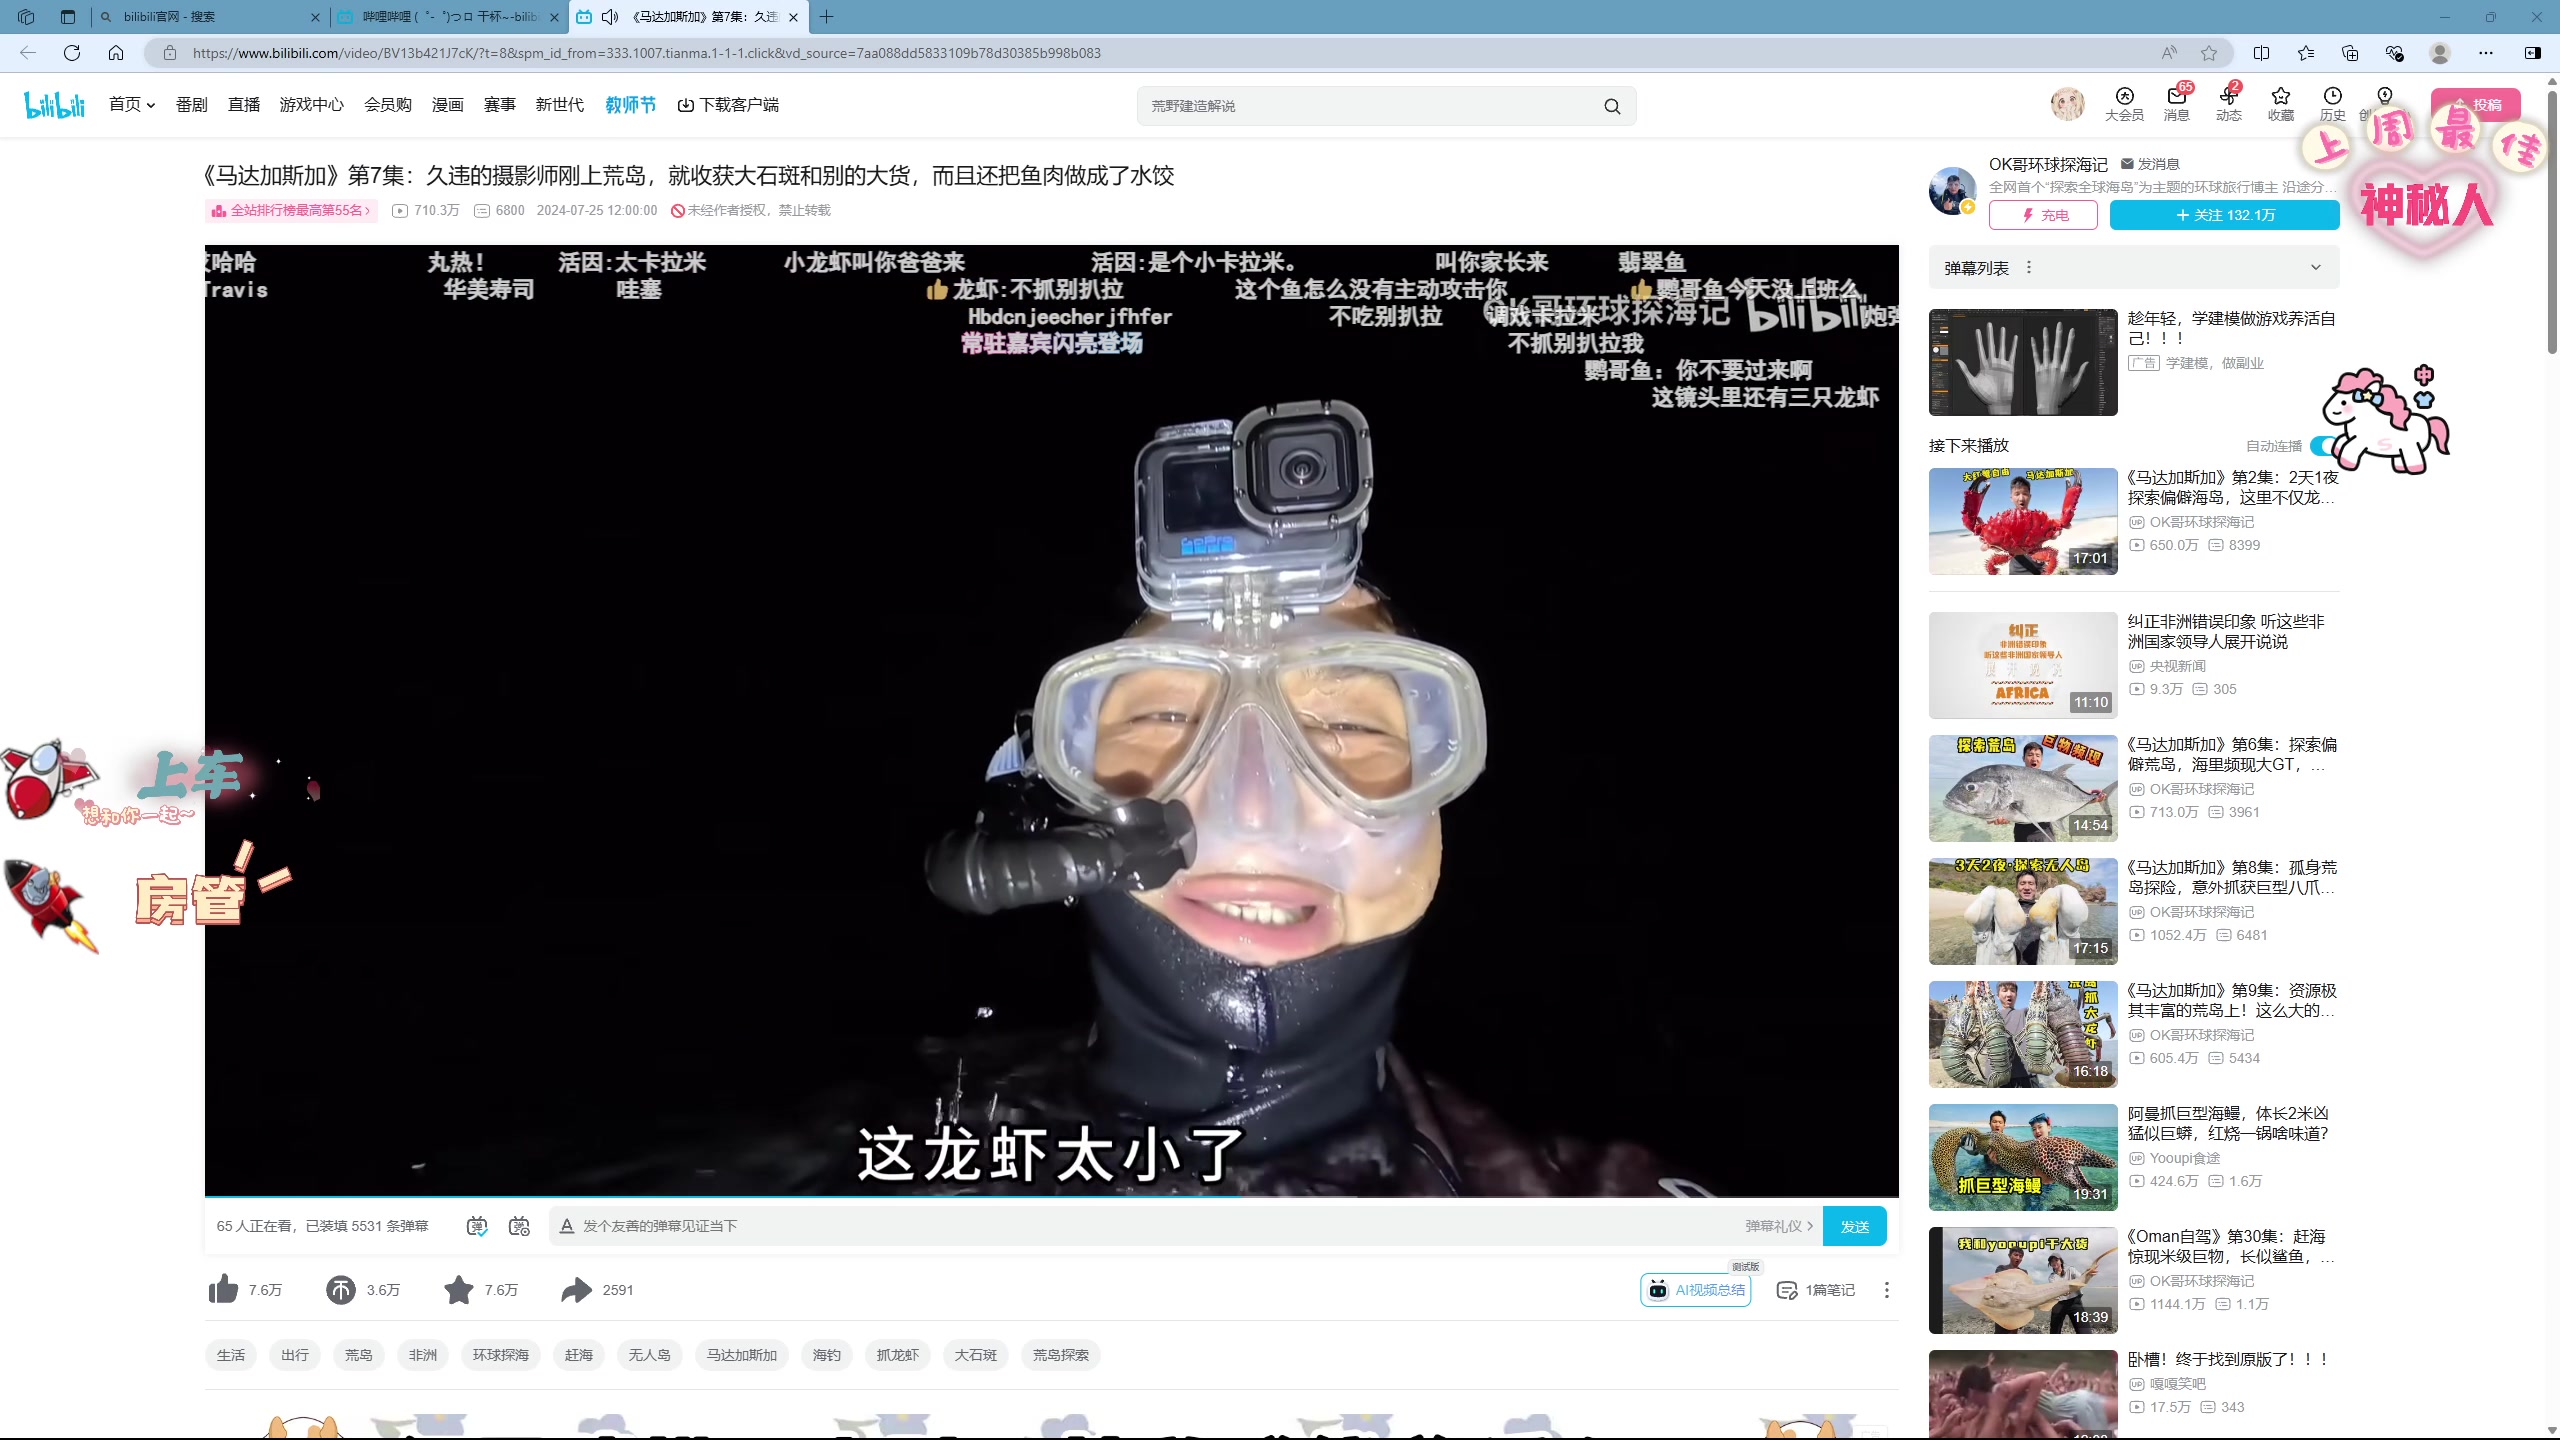Click browser refresh button
Viewport: 2560px width, 1440px height.
click(x=72, y=53)
